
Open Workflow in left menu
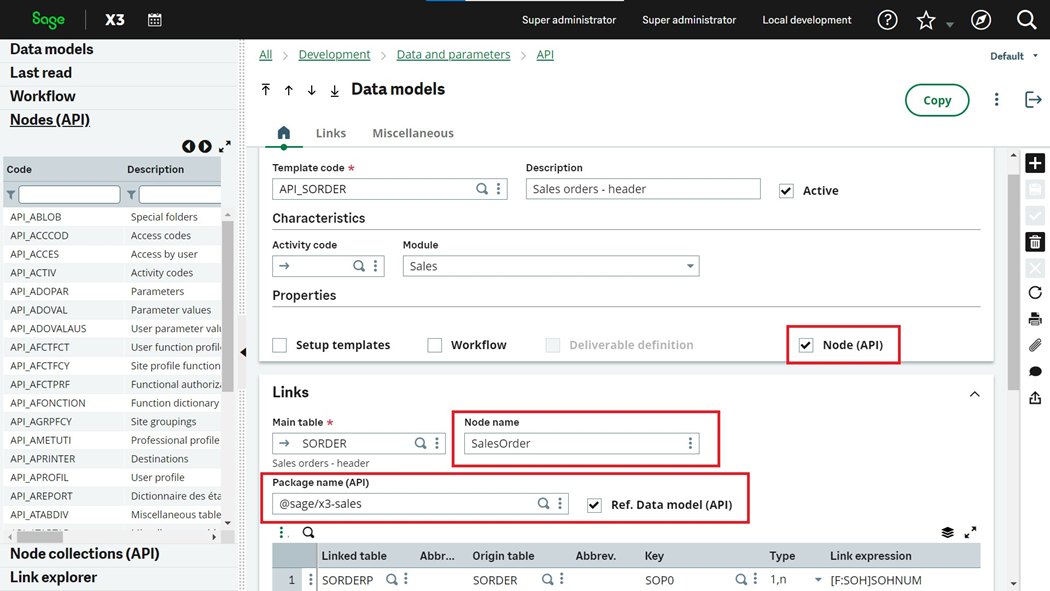point(43,96)
